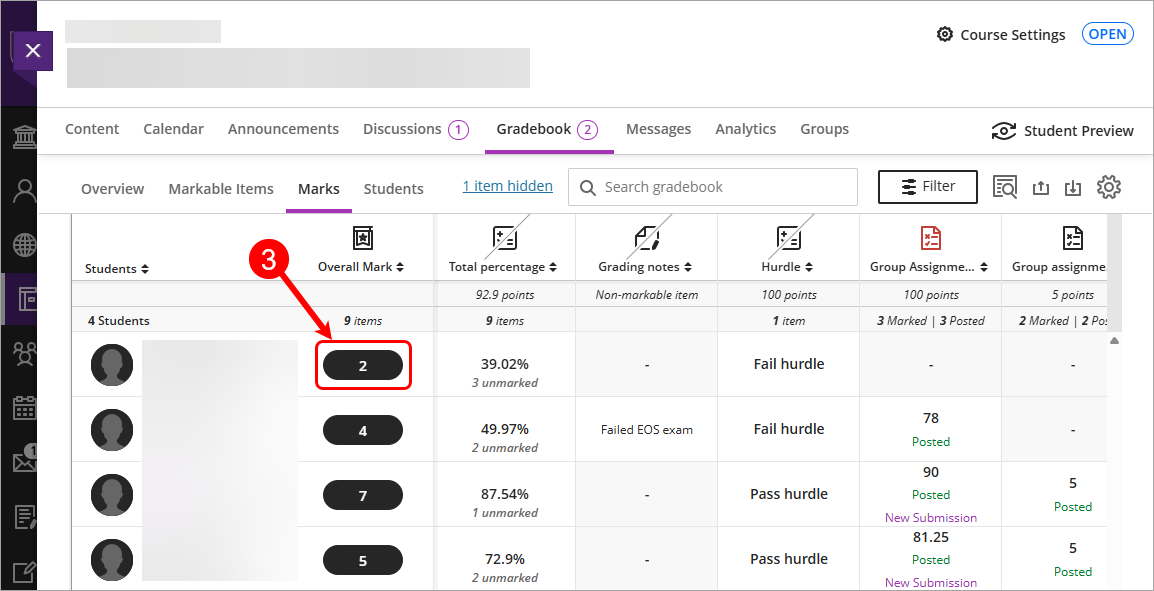
Task: Toggle the OPEN course status badge
Action: point(1108,34)
